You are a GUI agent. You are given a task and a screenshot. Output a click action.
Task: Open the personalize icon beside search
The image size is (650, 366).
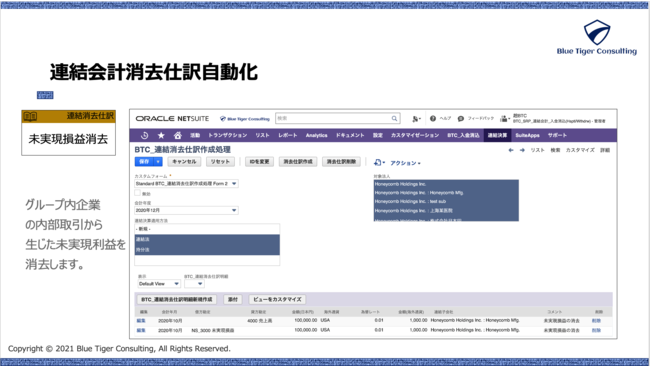416,119
